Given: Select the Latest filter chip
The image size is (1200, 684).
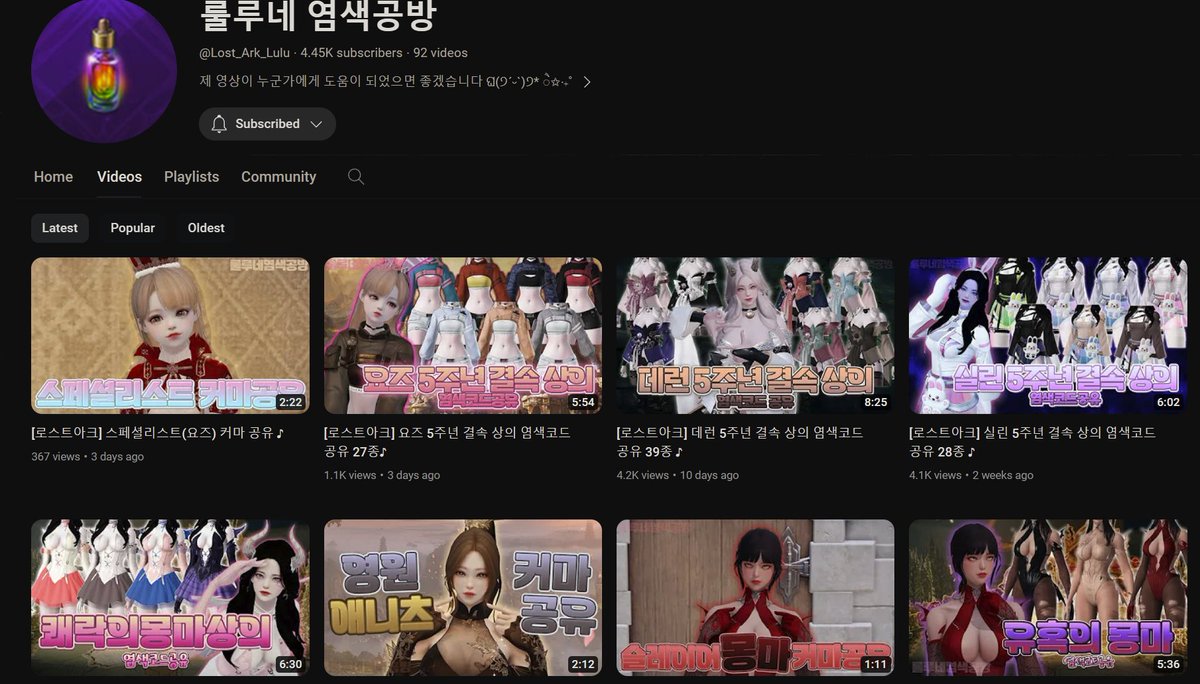Looking at the screenshot, I should 59,227.
